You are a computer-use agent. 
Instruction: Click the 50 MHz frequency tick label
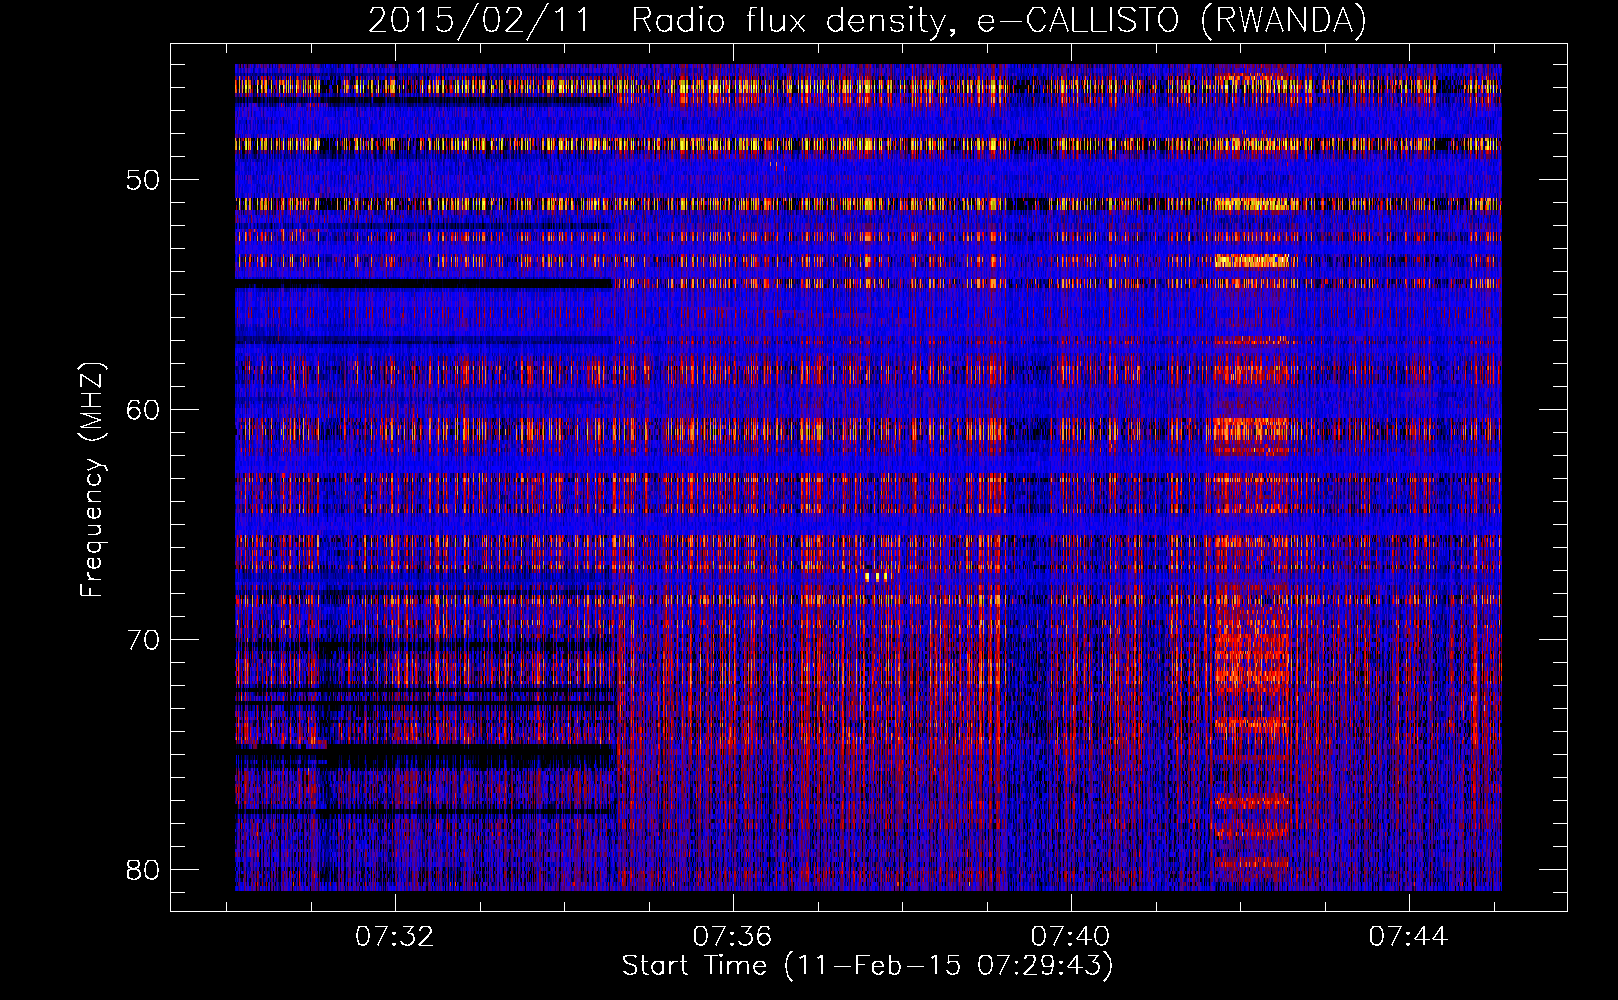(143, 180)
